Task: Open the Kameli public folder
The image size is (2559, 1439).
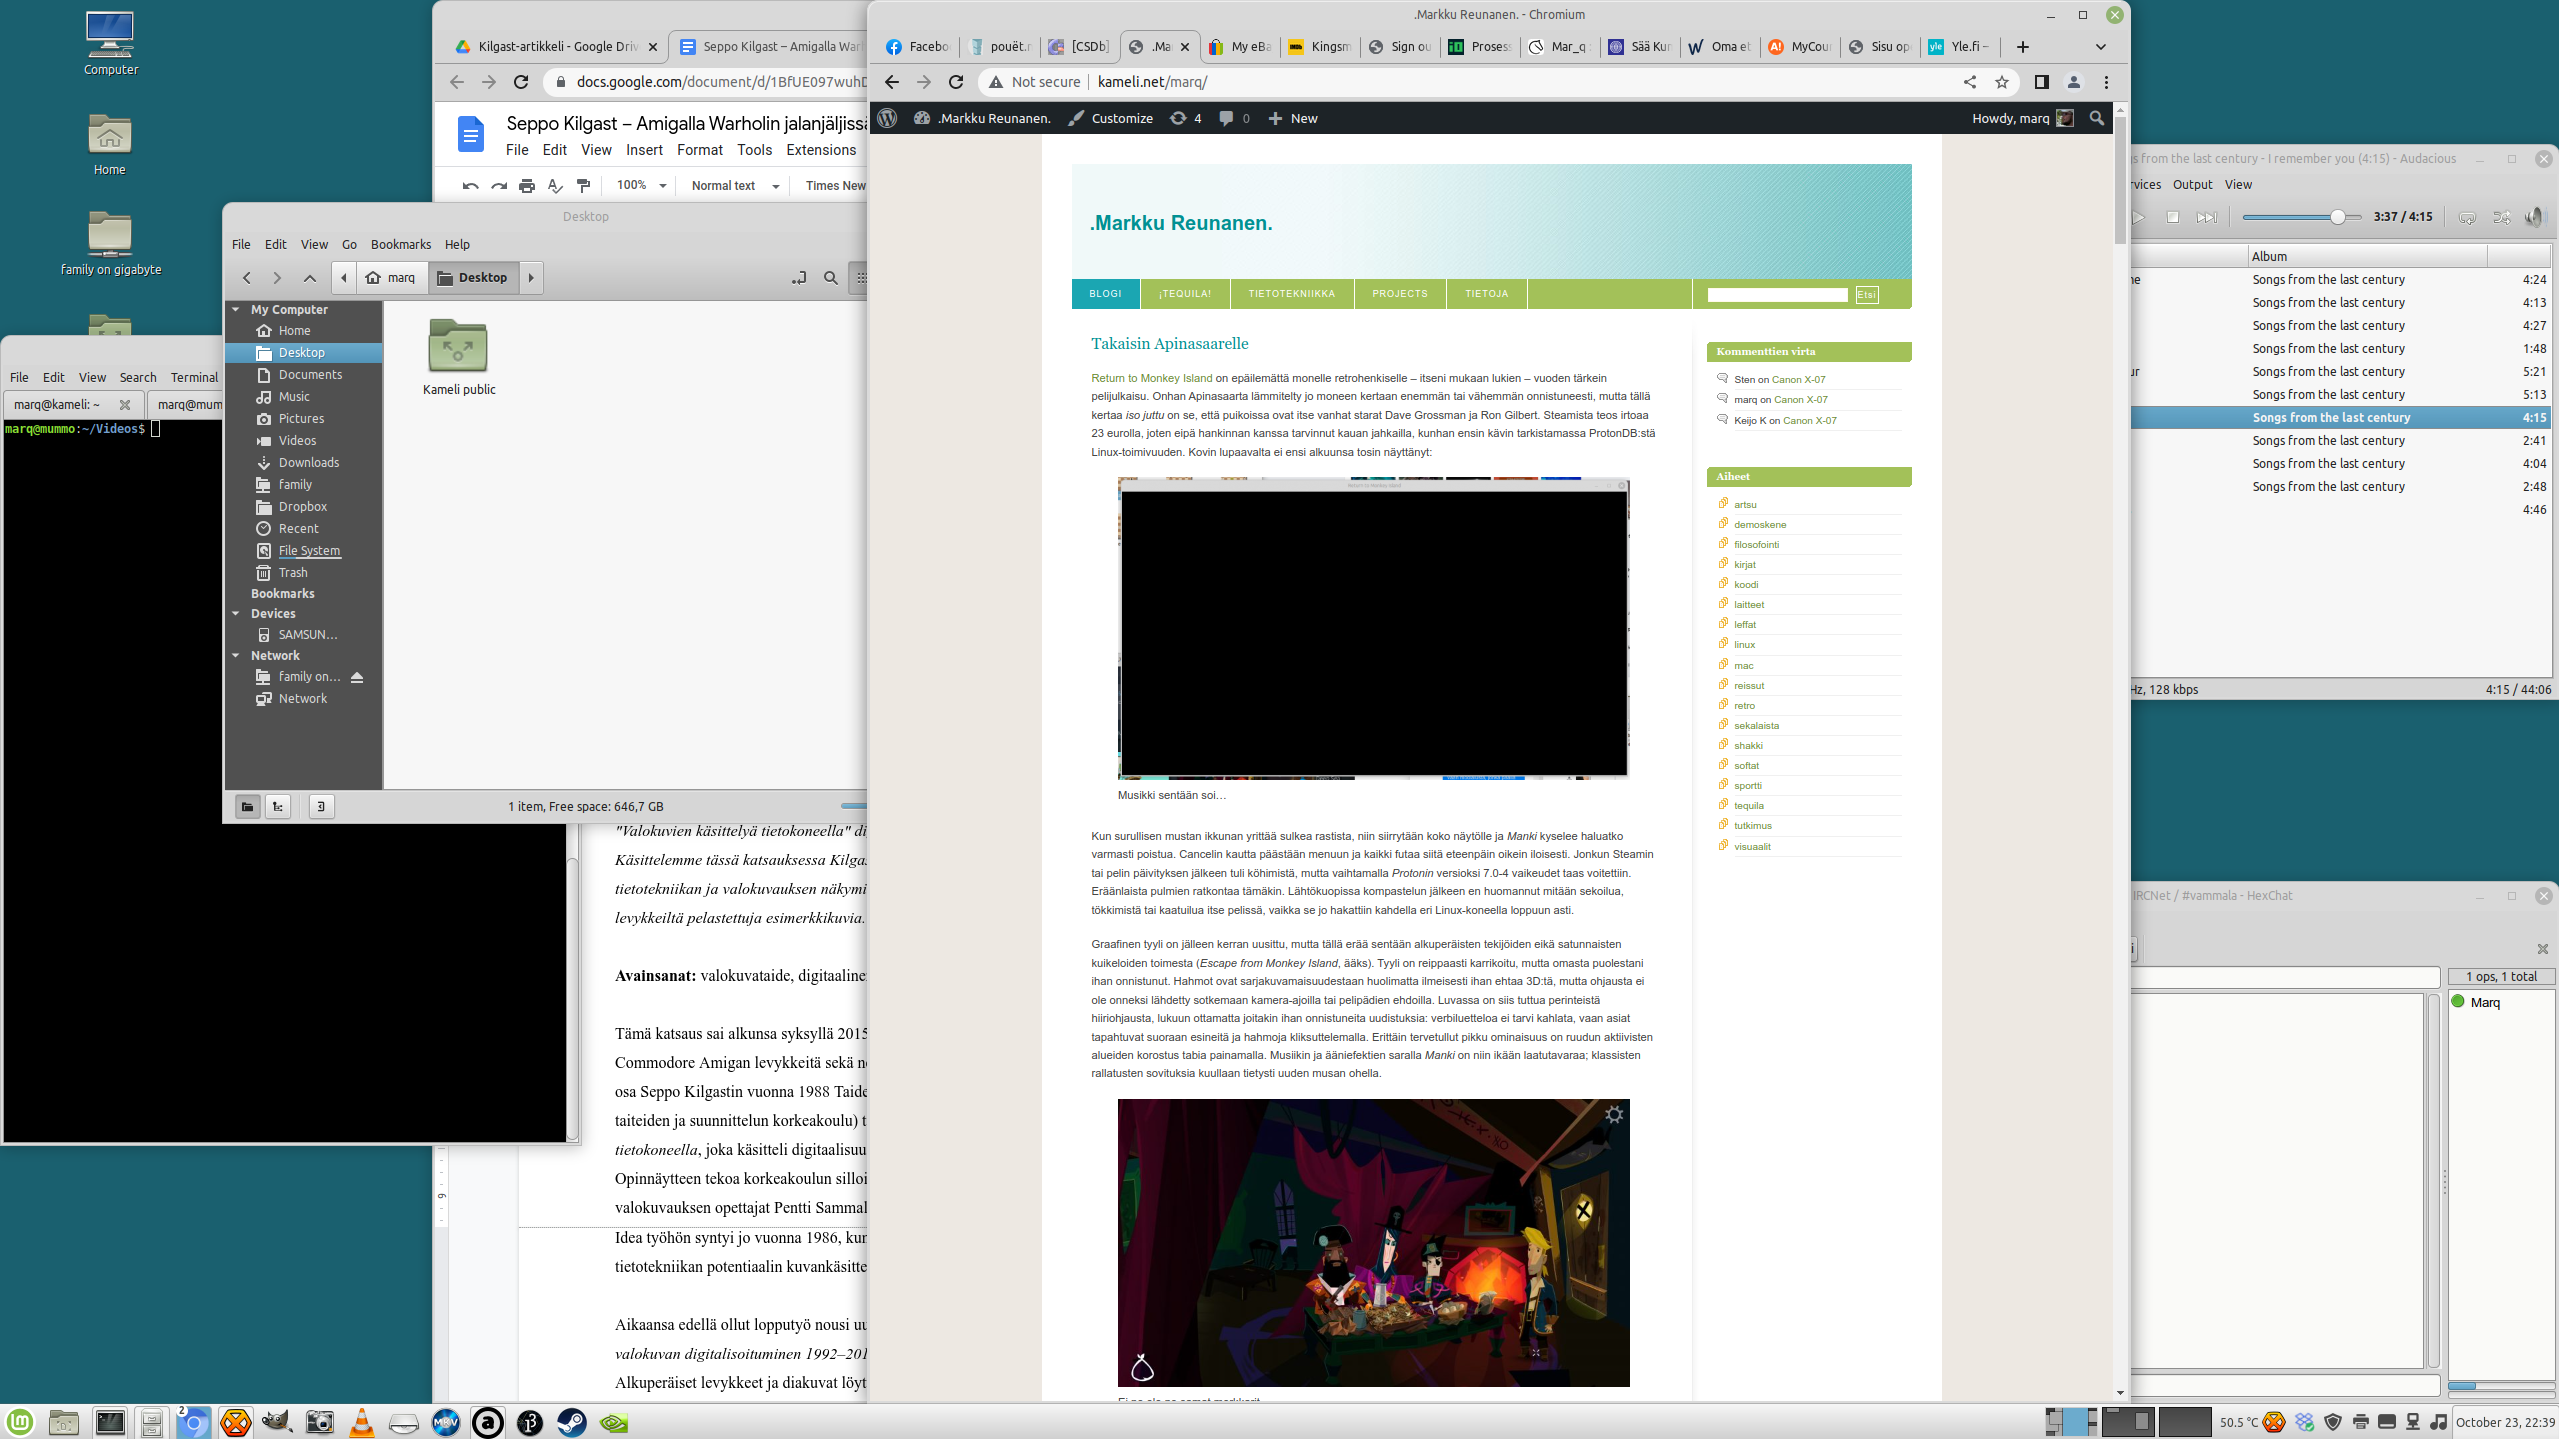Action: (x=458, y=356)
